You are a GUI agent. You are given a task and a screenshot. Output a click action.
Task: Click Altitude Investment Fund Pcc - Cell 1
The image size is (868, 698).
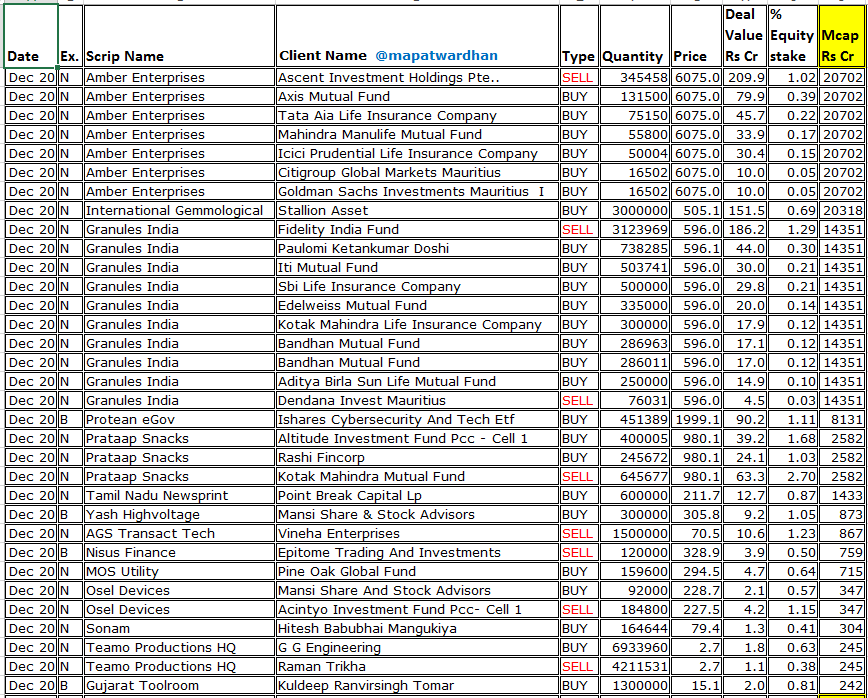417,438
